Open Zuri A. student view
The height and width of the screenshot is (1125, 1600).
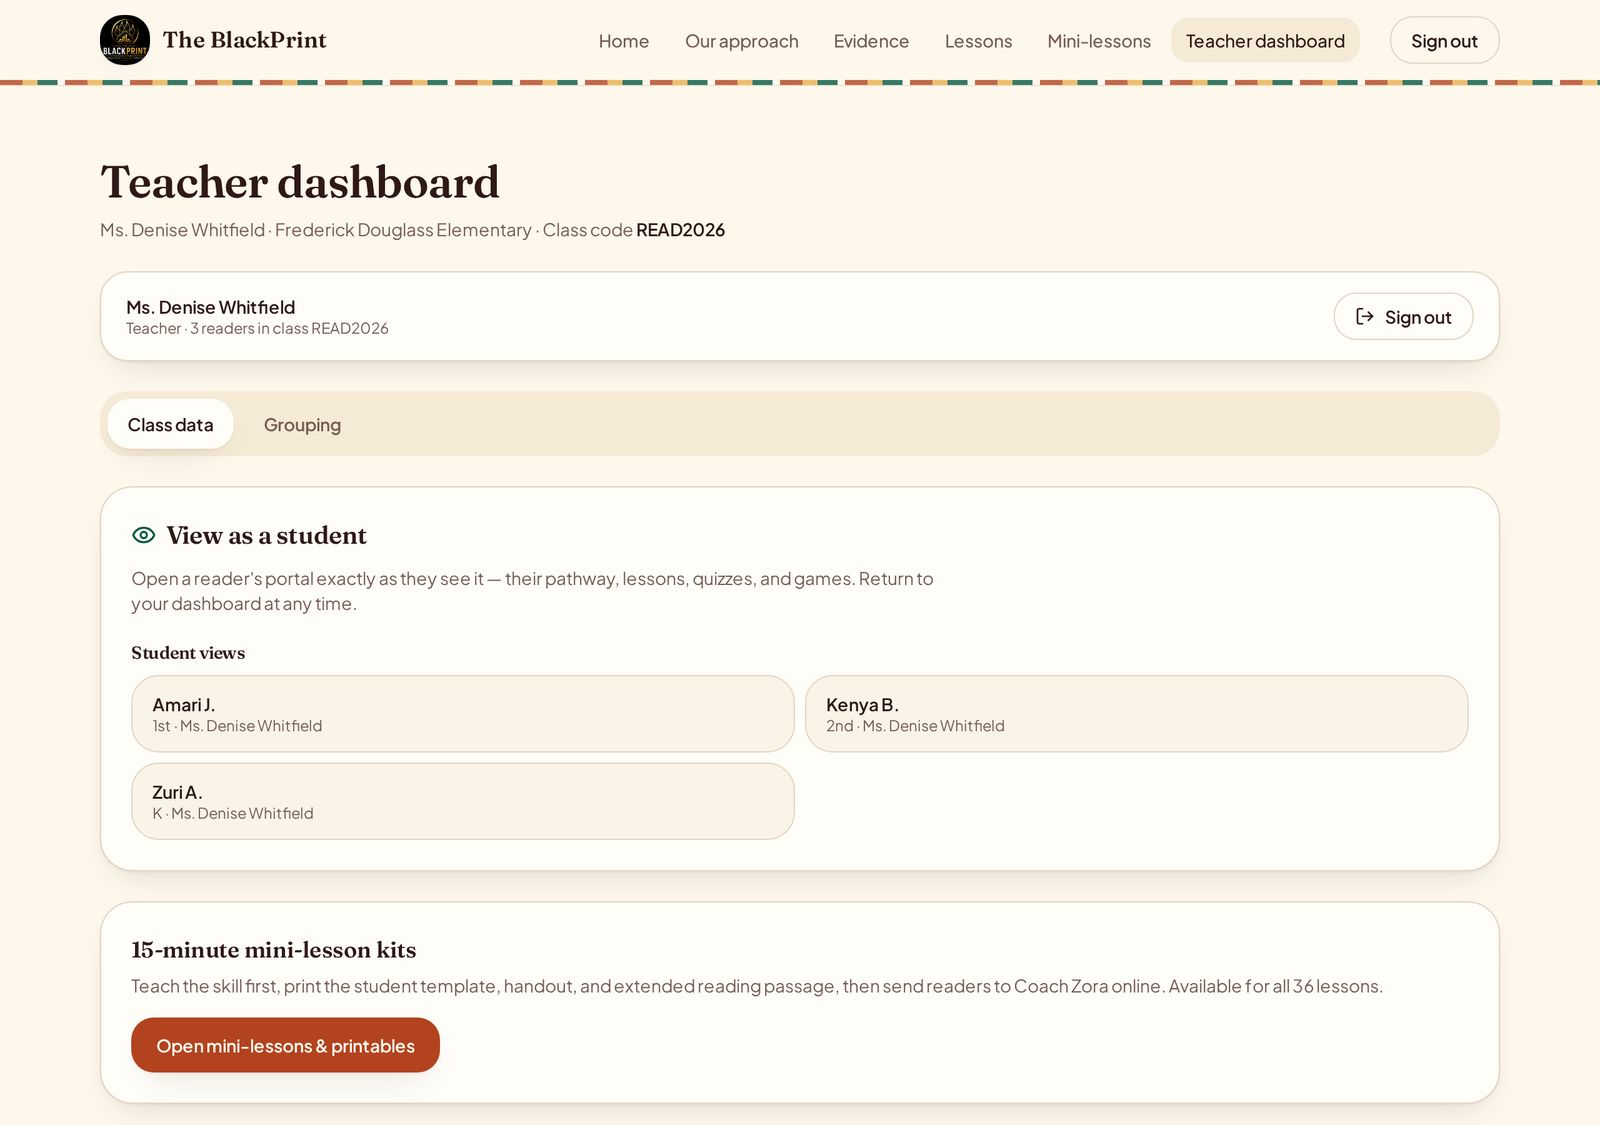click(x=463, y=801)
